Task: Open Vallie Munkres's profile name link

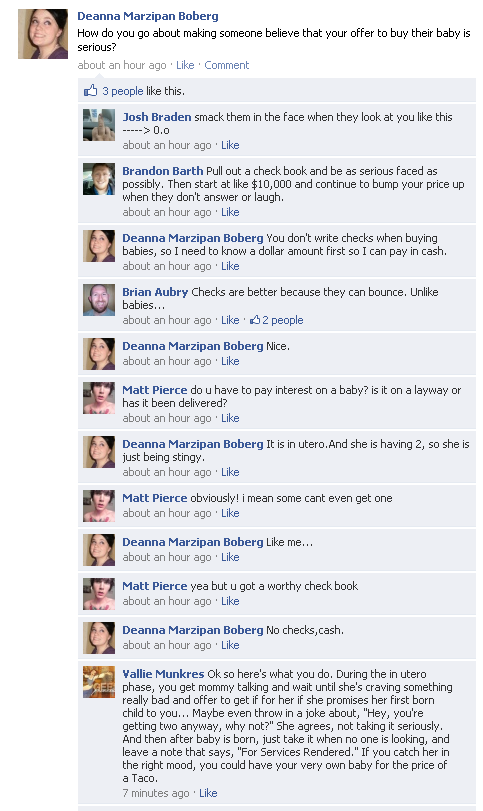Action: pos(163,674)
